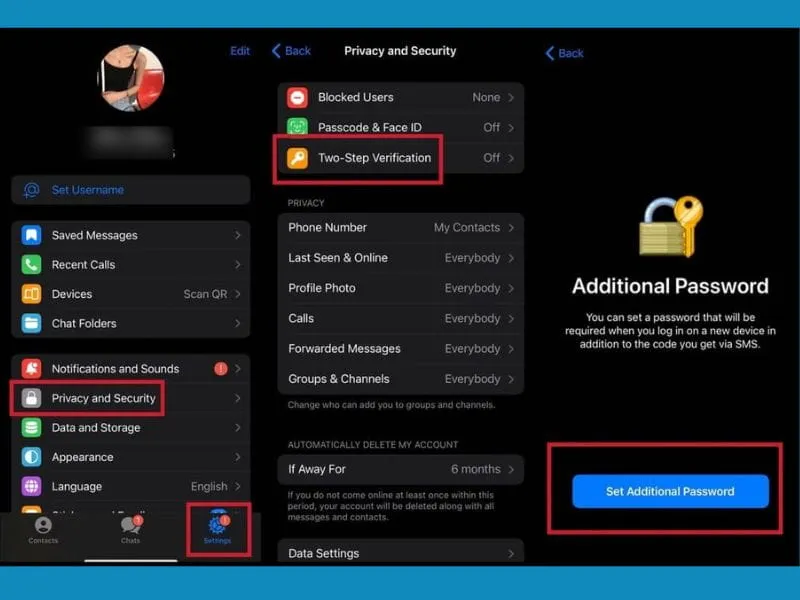Tap the Privacy and Security page title

pyautogui.click(x=400, y=51)
